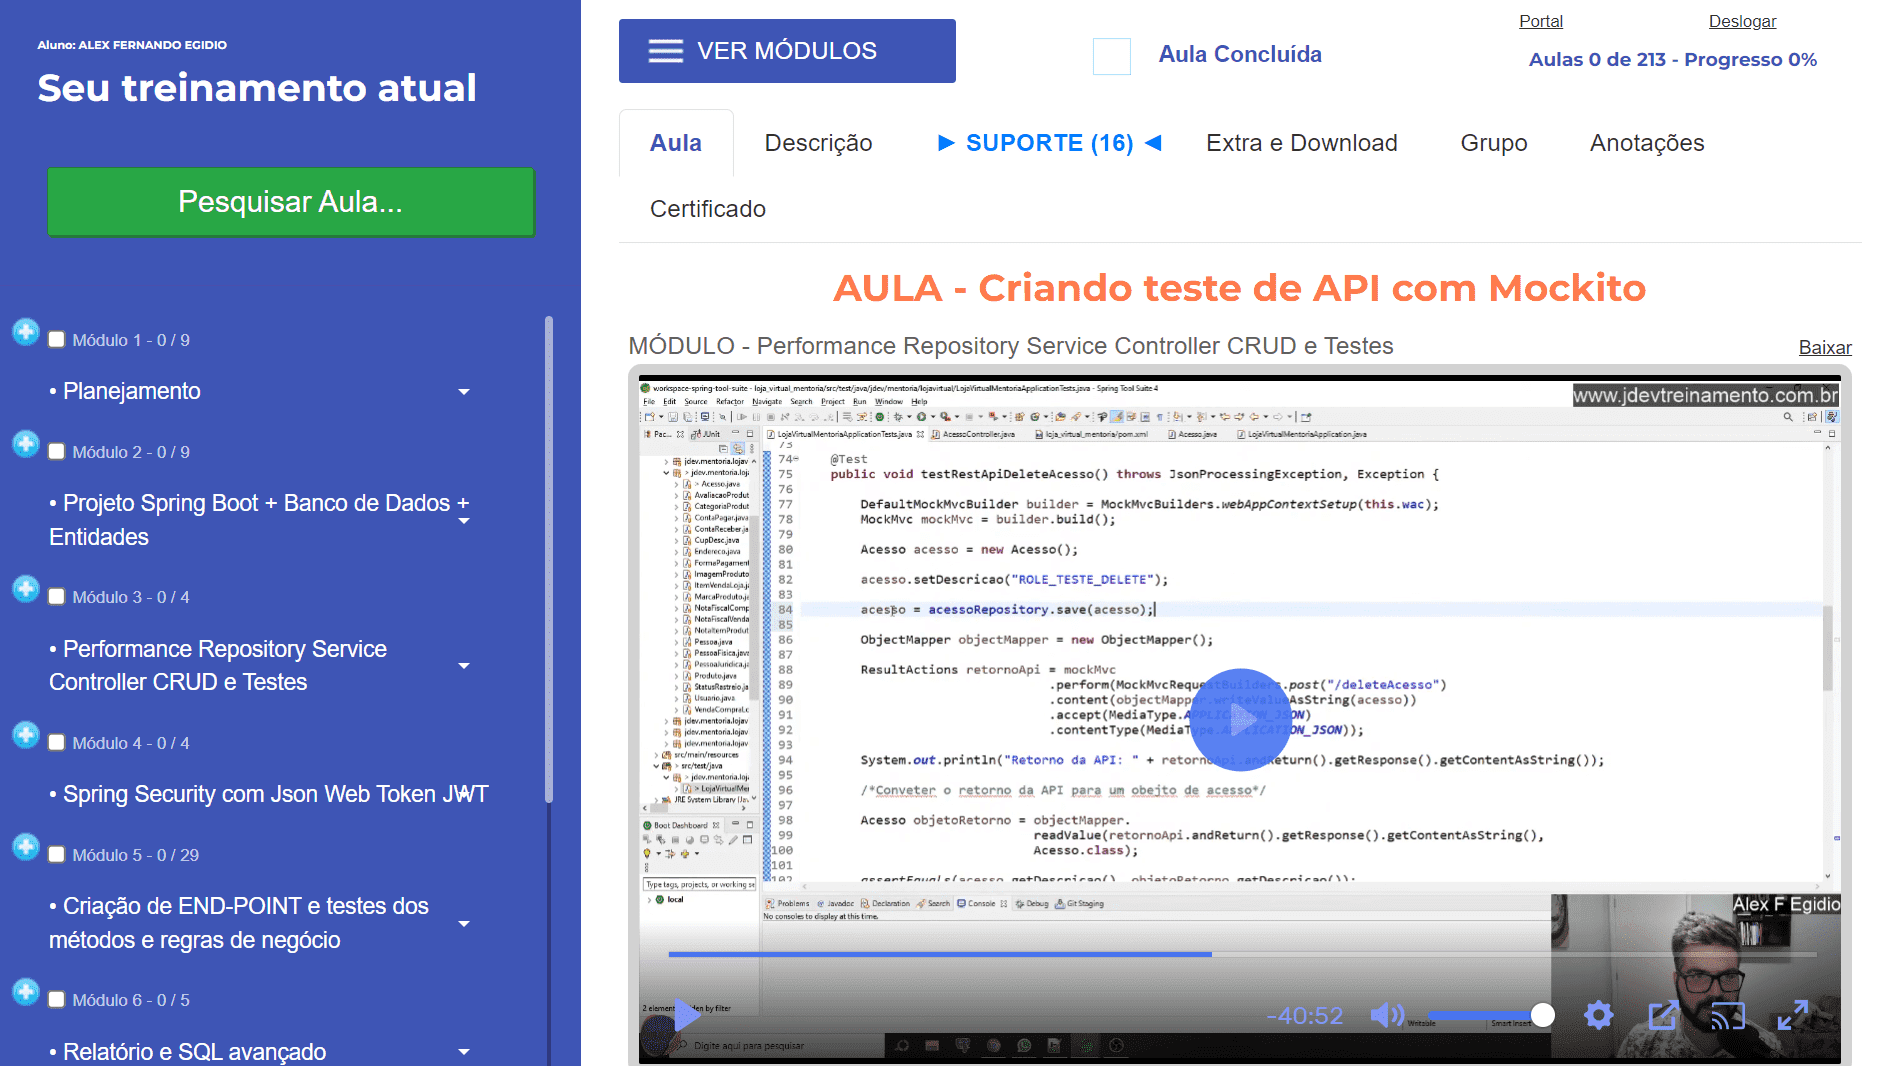Click the Deslogar link

coord(1742,21)
